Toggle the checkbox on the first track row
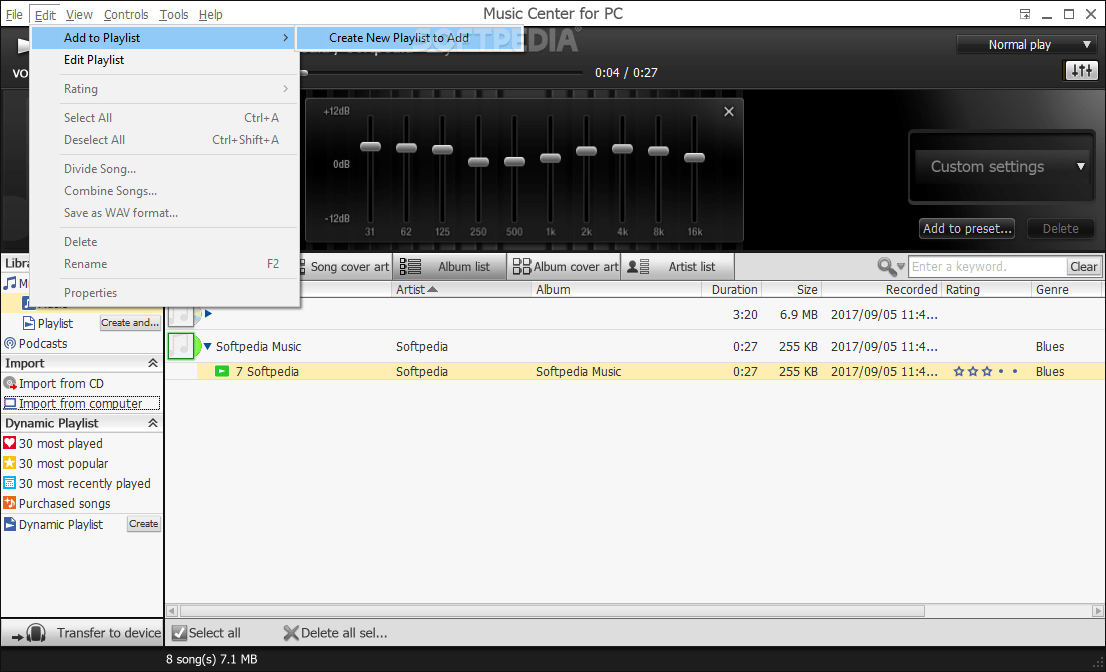This screenshot has height=672, width=1106. tap(183, 314)
